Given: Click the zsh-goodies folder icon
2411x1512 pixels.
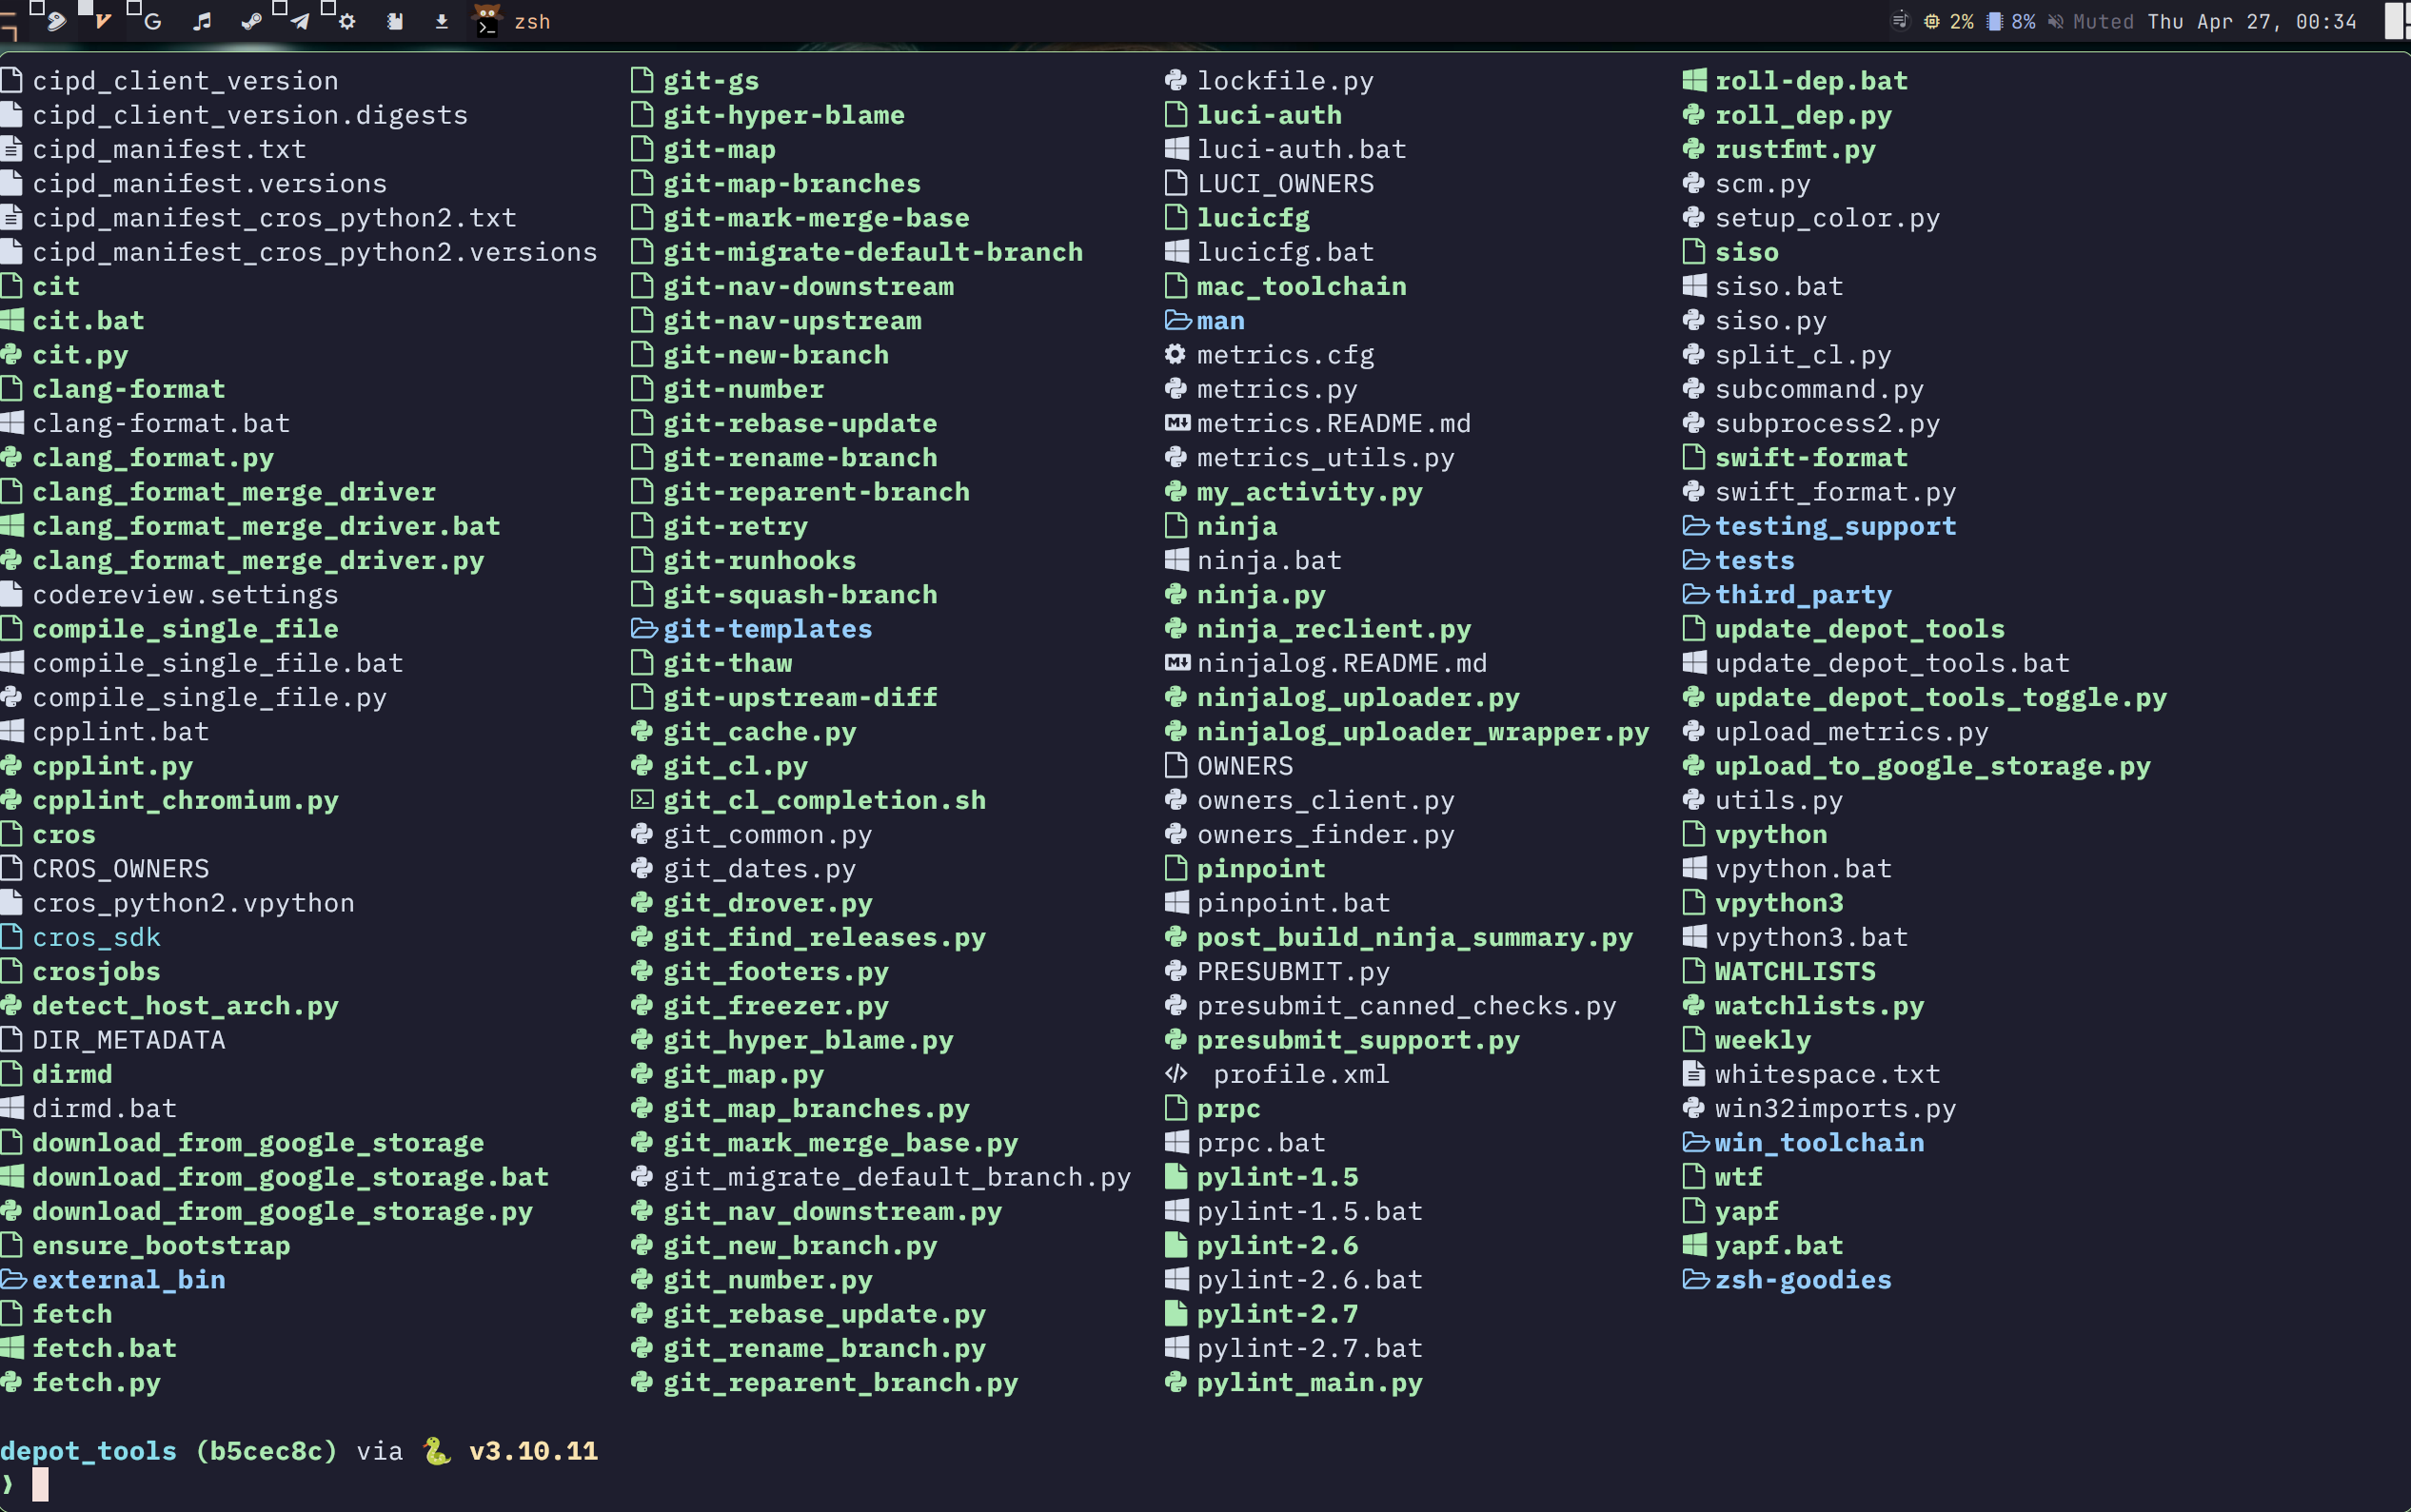Looking at the screenshot, I should (1696, 1280).
